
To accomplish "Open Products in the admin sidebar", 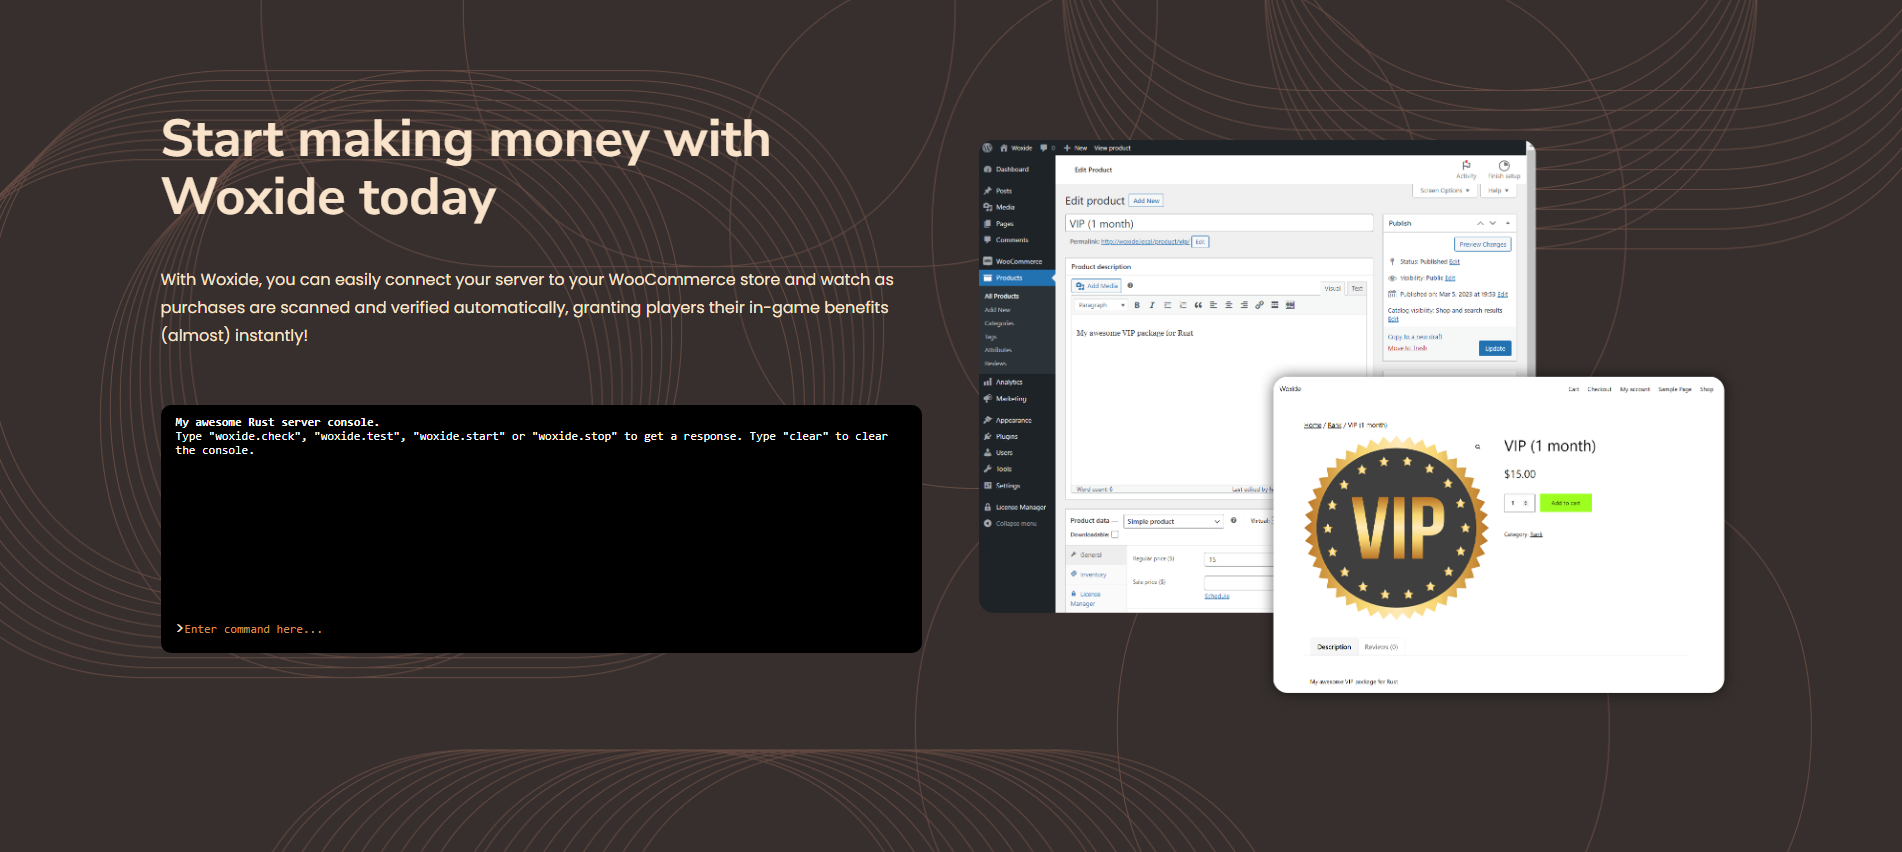I will point(1009,278).
